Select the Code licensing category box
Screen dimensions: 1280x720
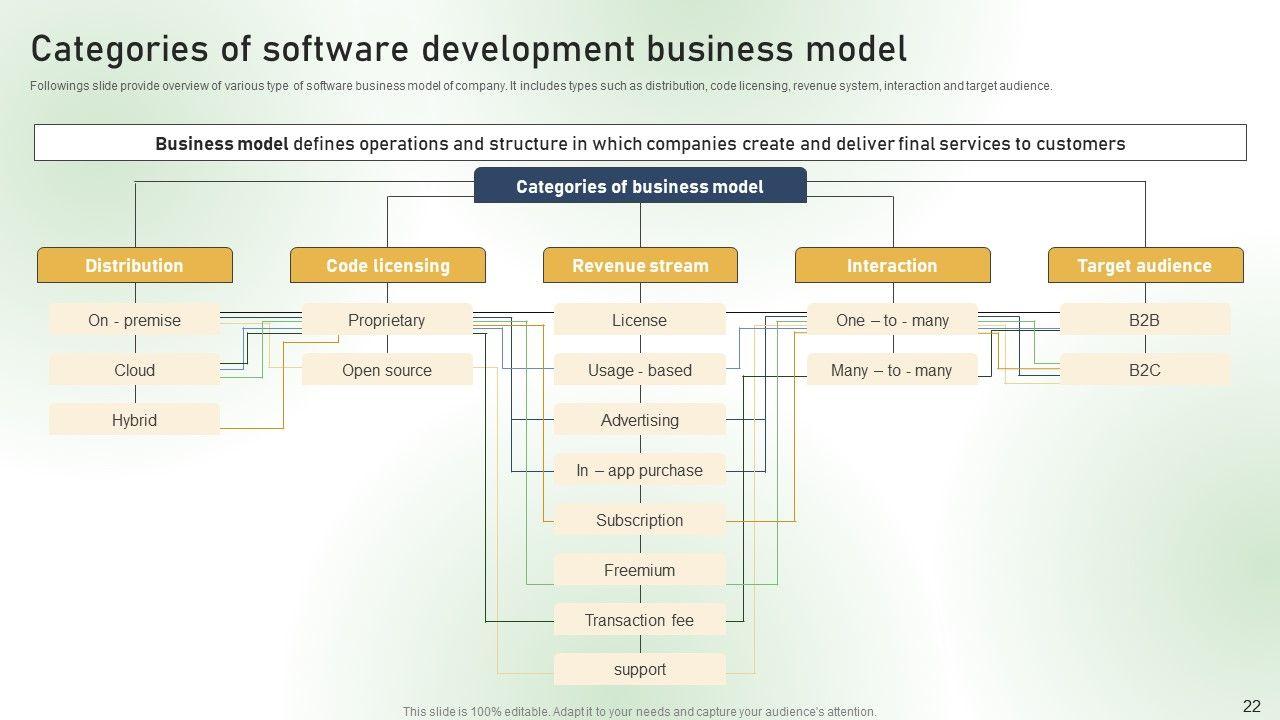388,266
